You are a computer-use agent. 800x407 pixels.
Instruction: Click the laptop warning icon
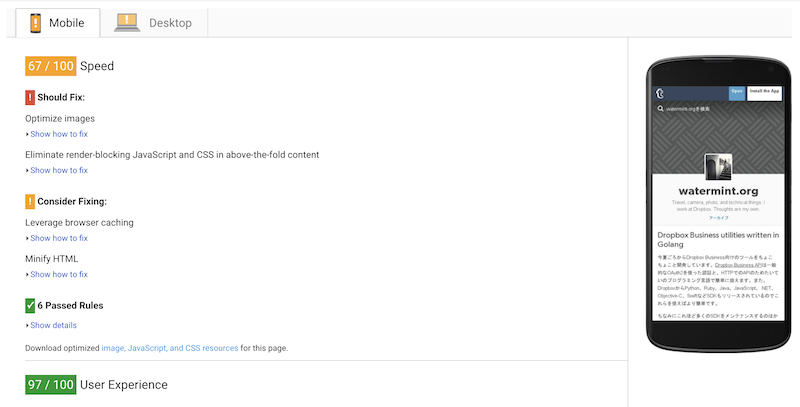(127, 21)
